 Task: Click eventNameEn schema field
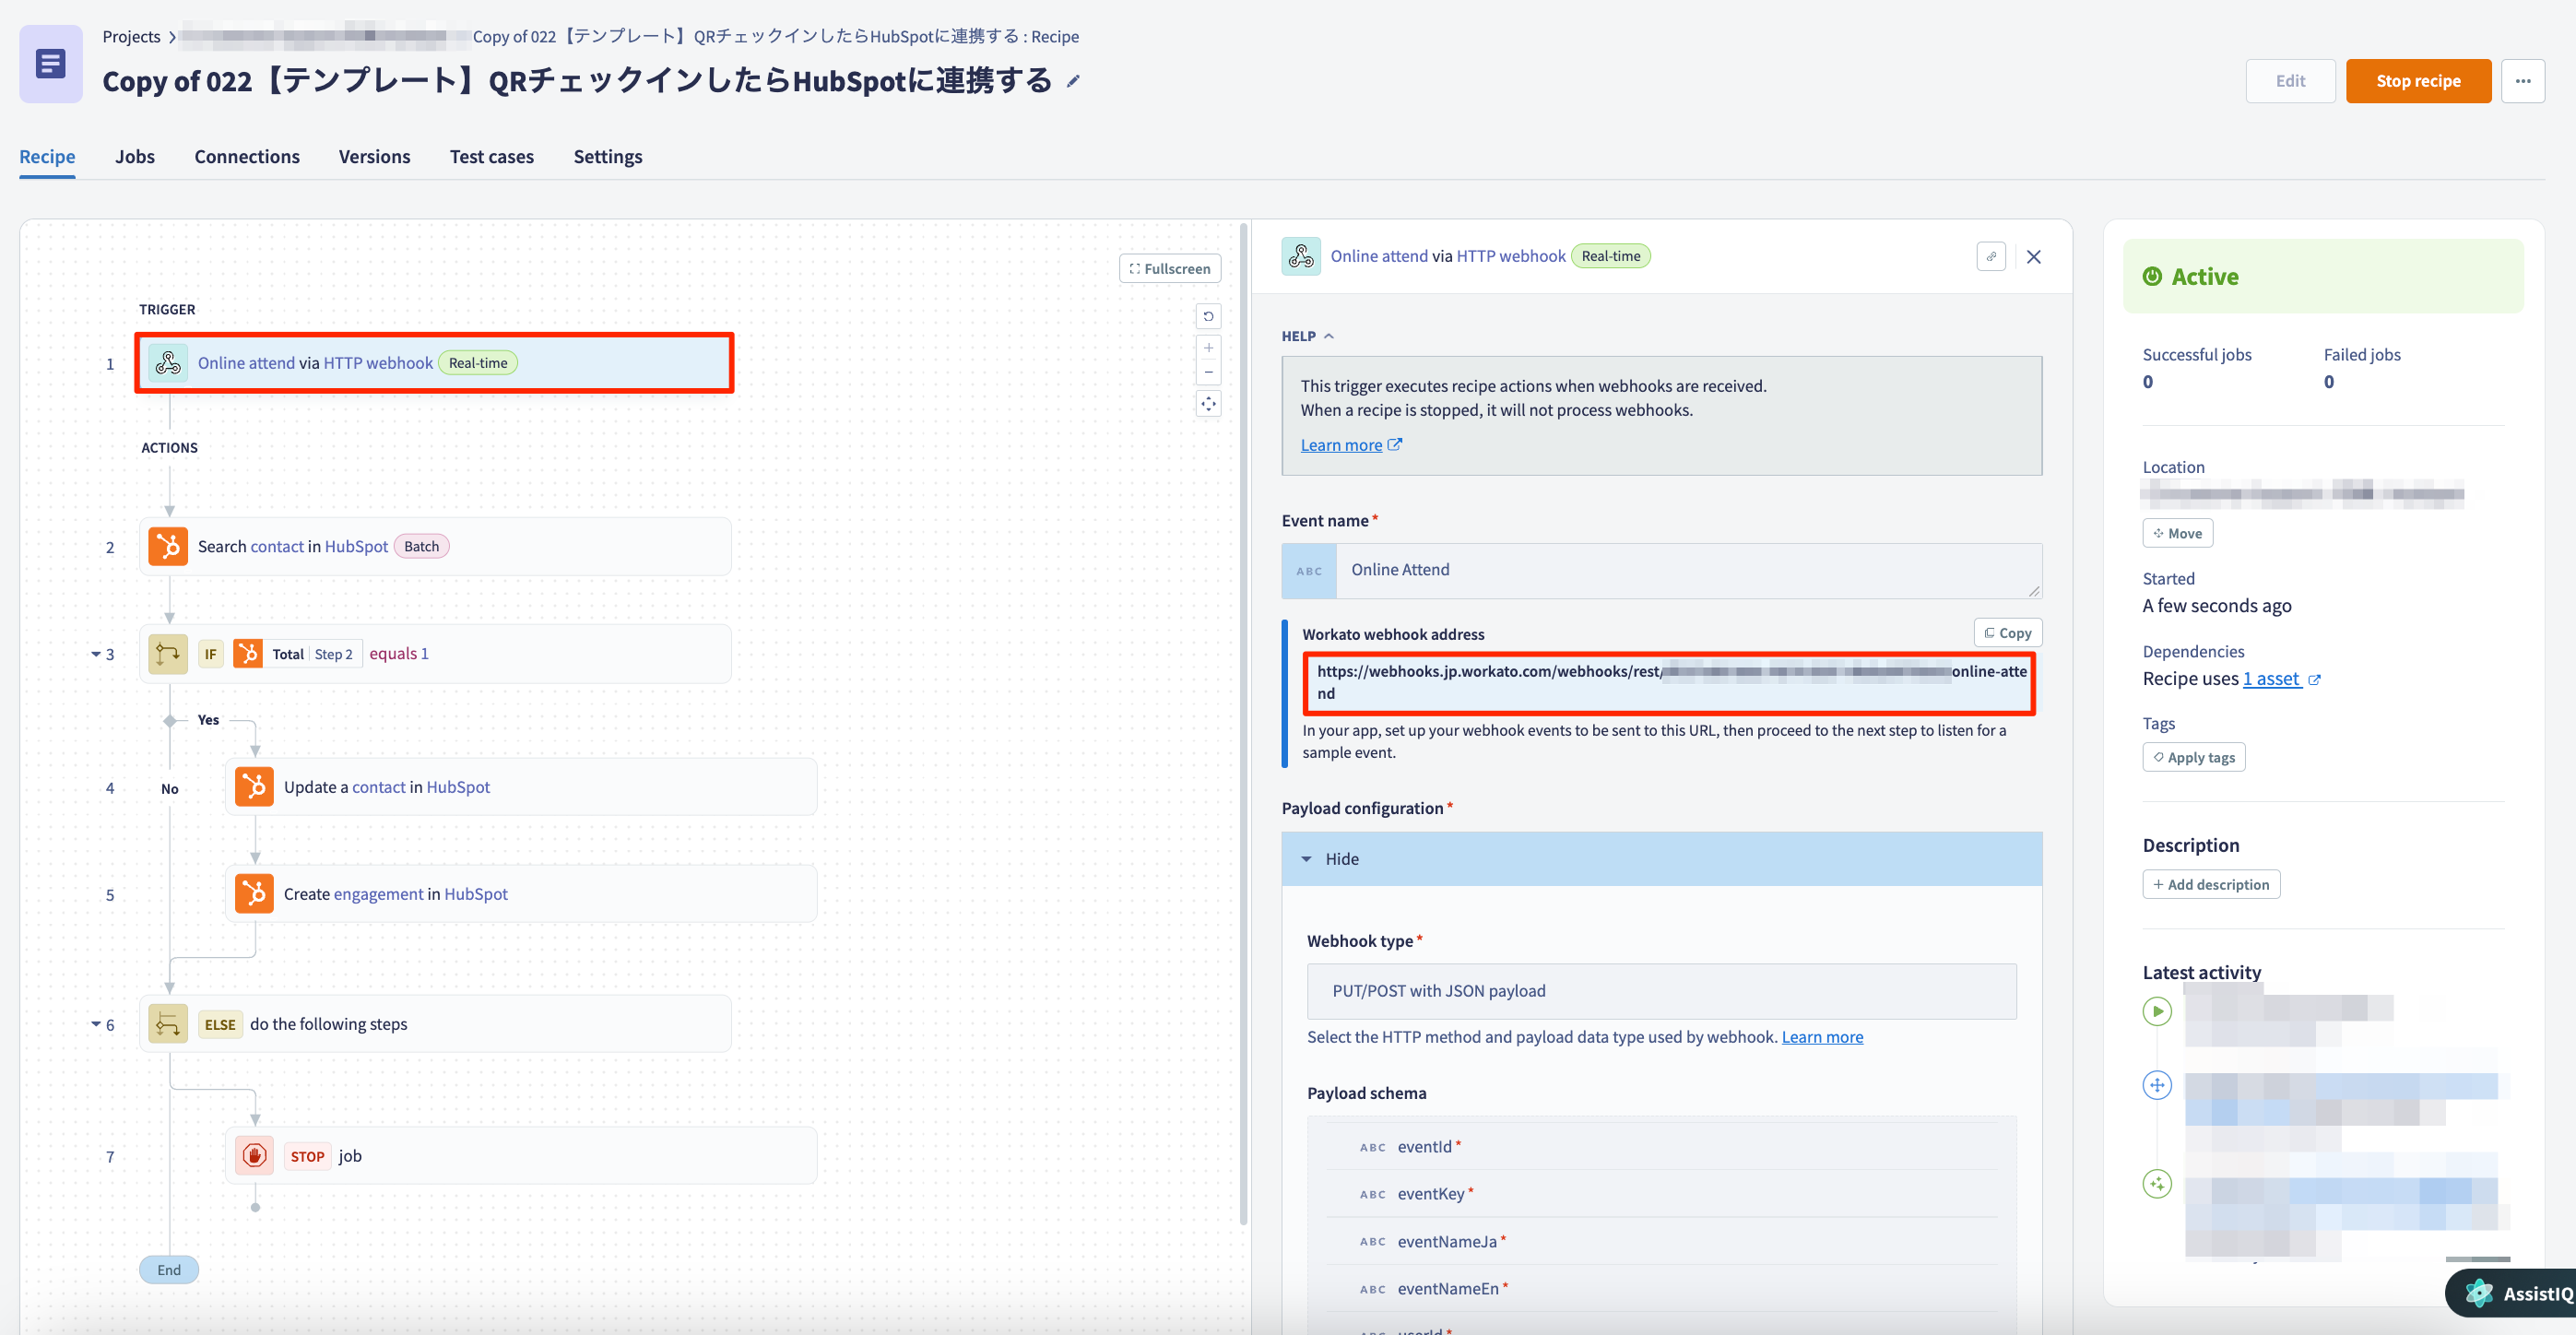pyautogui.click(x=1662, y=1289)
